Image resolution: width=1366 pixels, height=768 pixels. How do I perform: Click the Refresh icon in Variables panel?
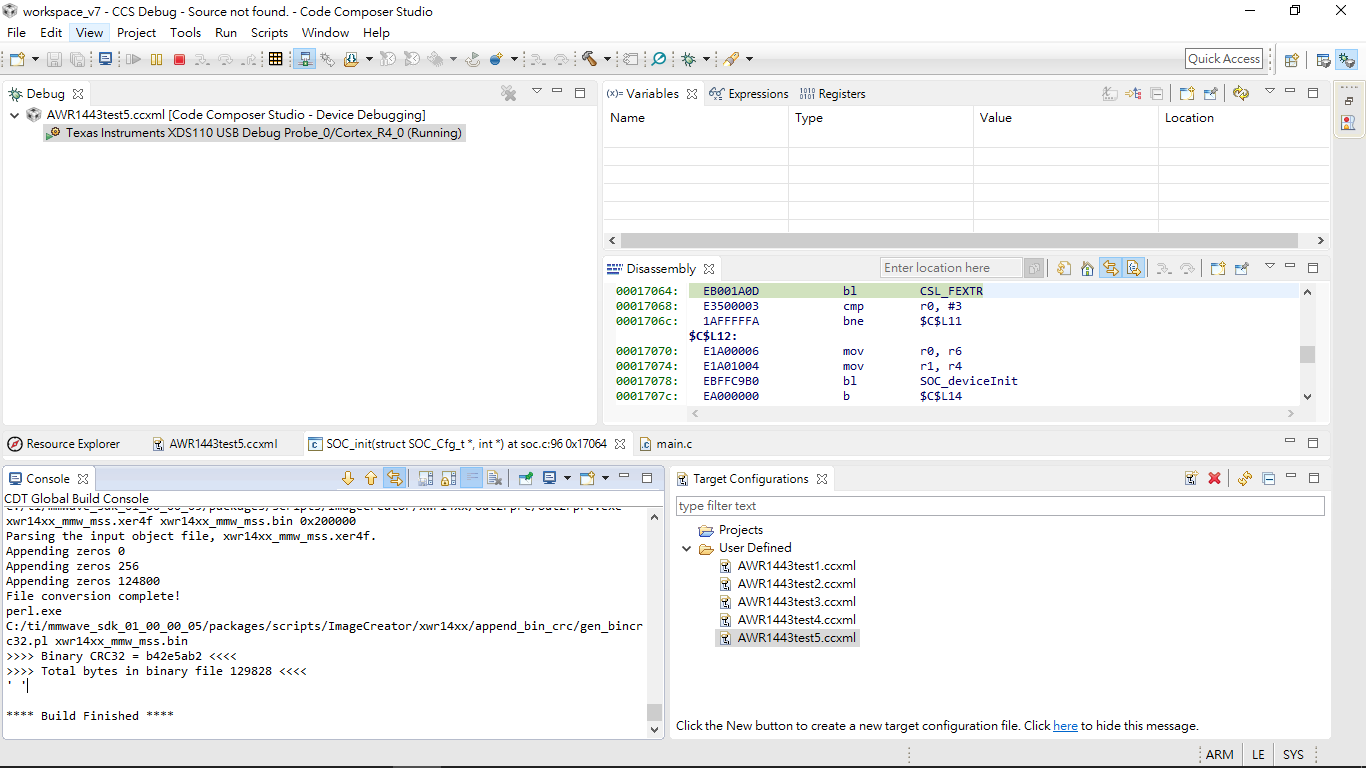[1241, 94]
